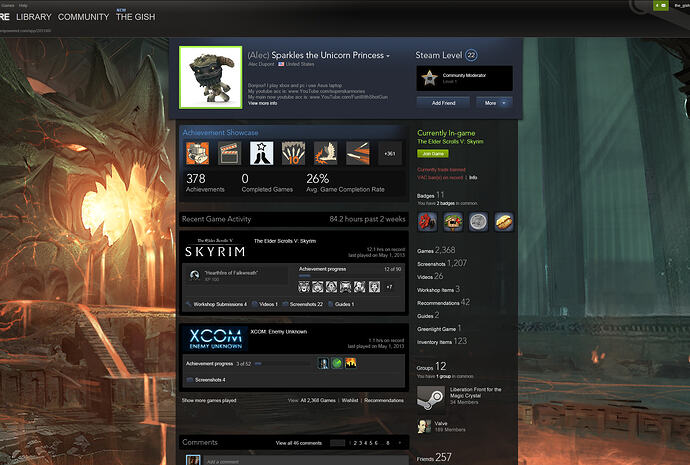The width and height of the screenshot is (690, 465).
Task: Open the green XCOM achievement icon
Action: pos(337,363)
